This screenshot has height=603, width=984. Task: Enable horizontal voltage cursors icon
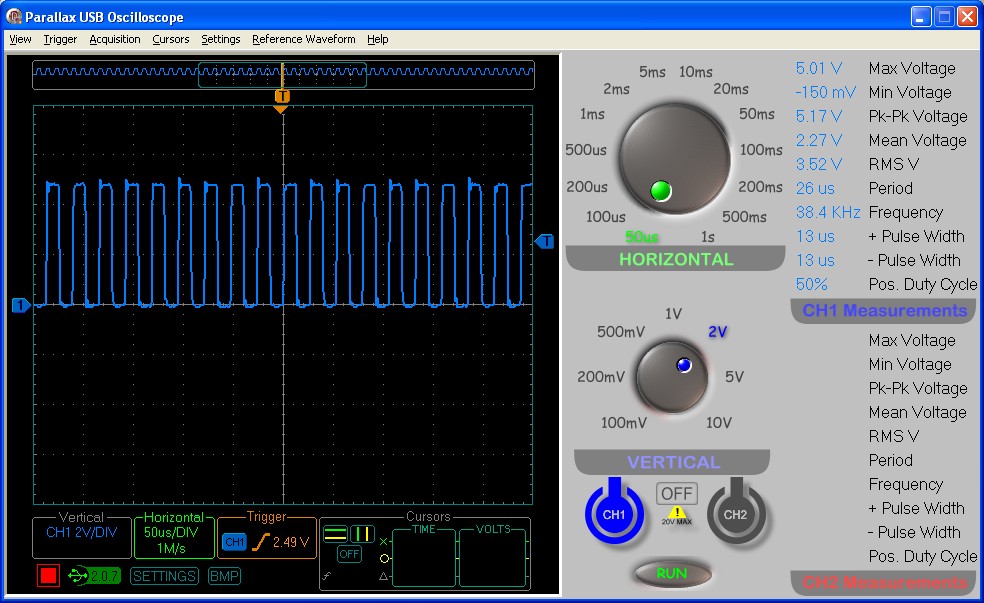click(x=335, y=534)
